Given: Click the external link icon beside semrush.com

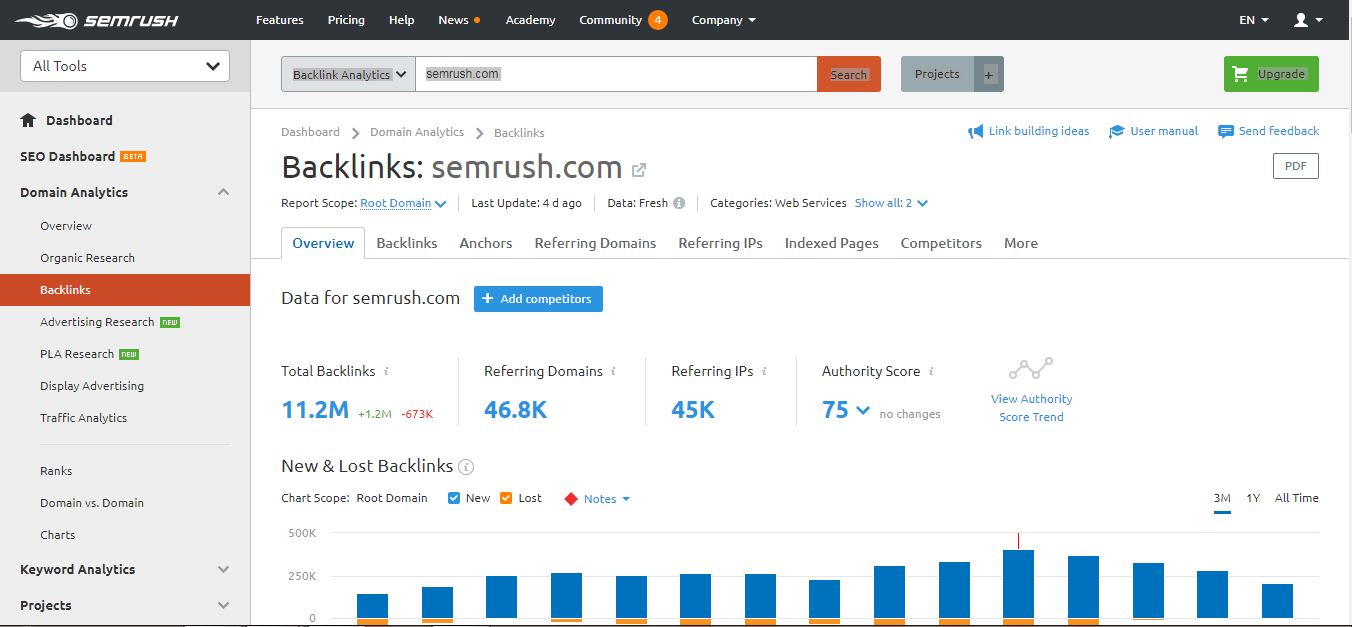Looking at the screenshot, I should point(639,169).
